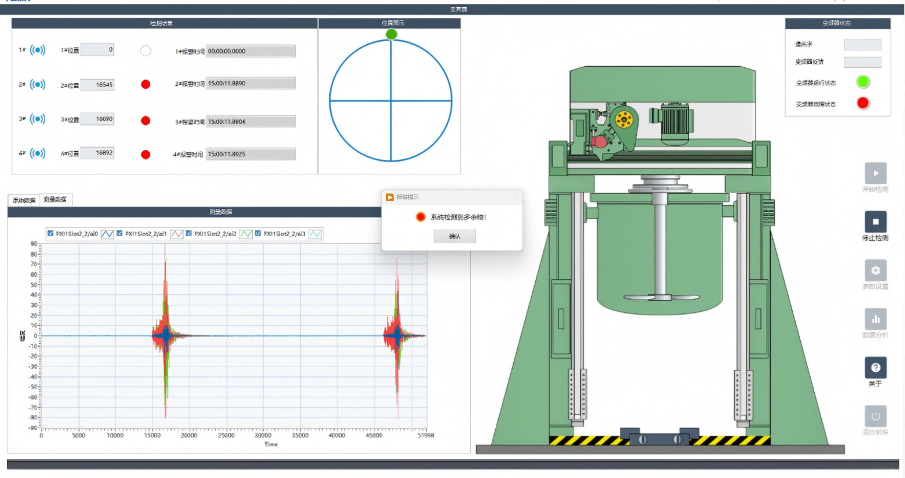Click the 2# position field showing 16545

click(97, 85)
